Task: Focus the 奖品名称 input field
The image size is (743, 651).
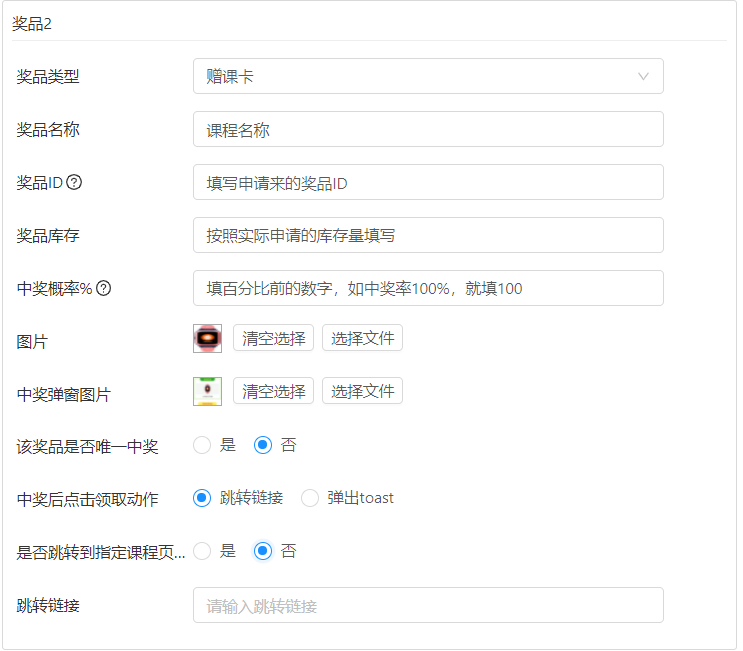Action: (x=428, y=129)
